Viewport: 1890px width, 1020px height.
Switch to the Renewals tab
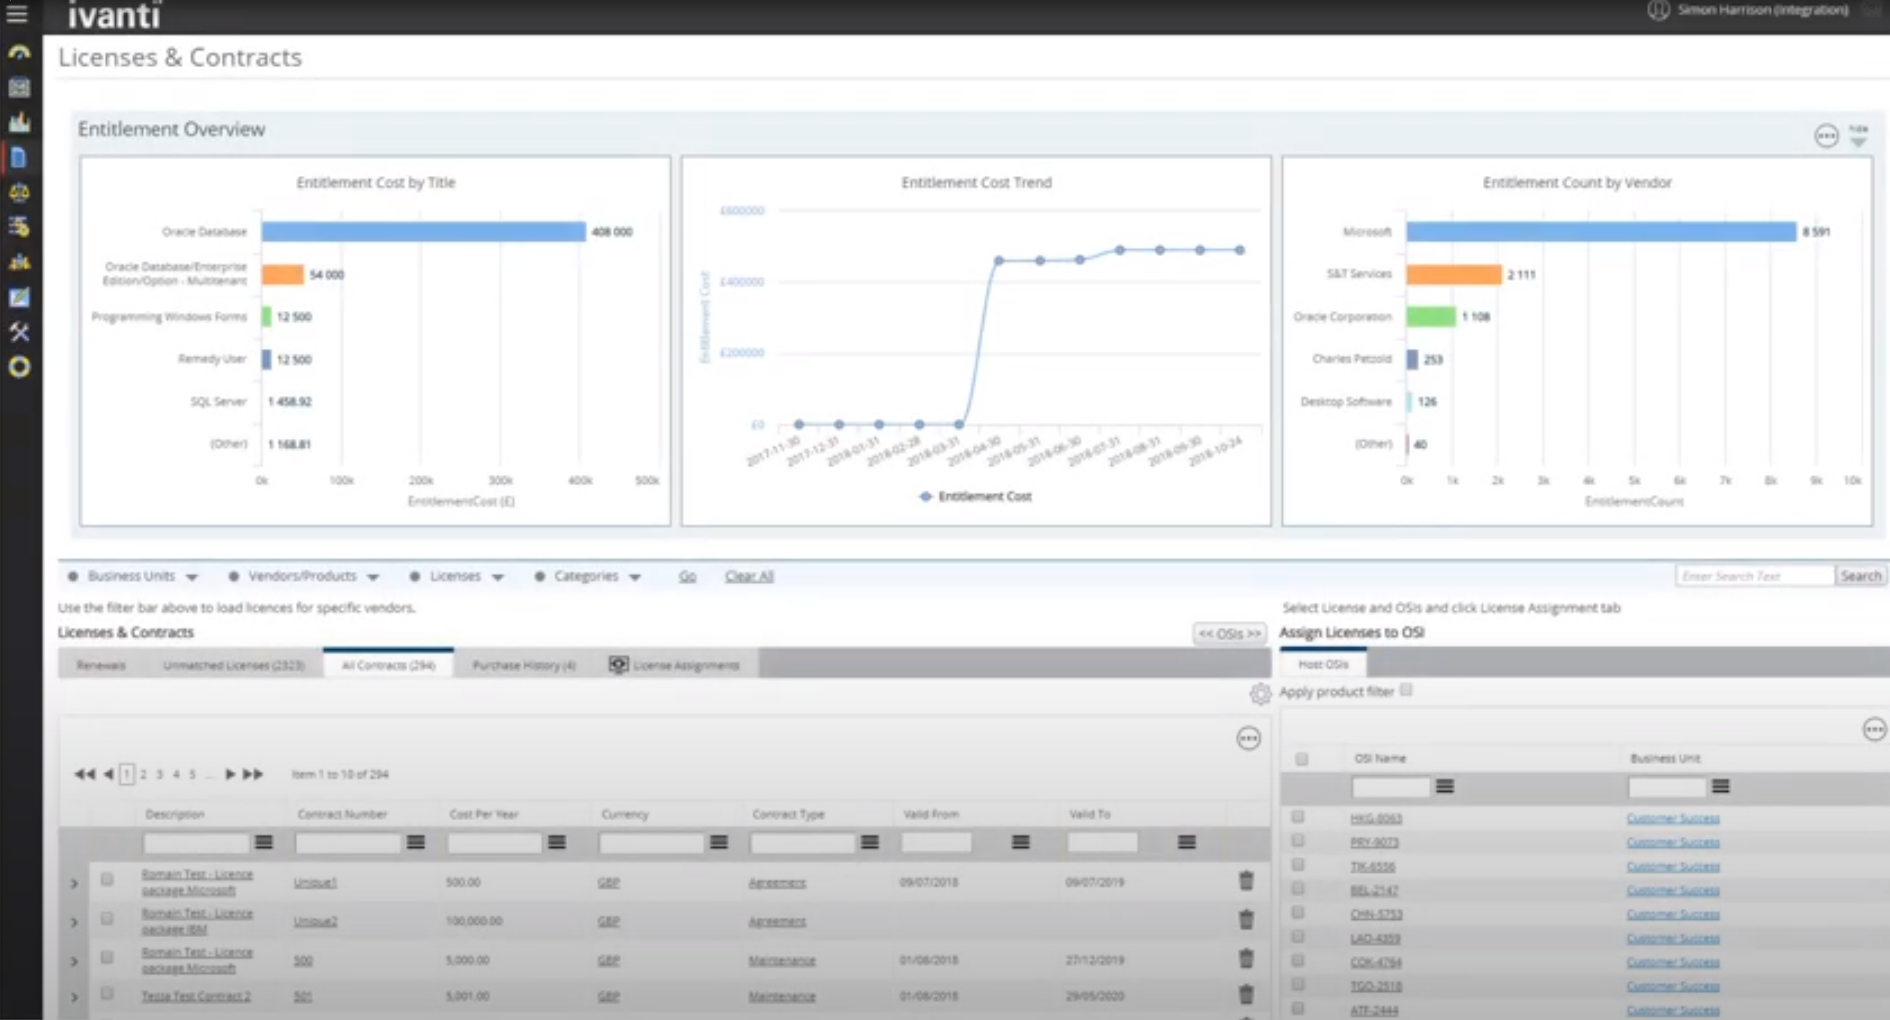(101, 665)
